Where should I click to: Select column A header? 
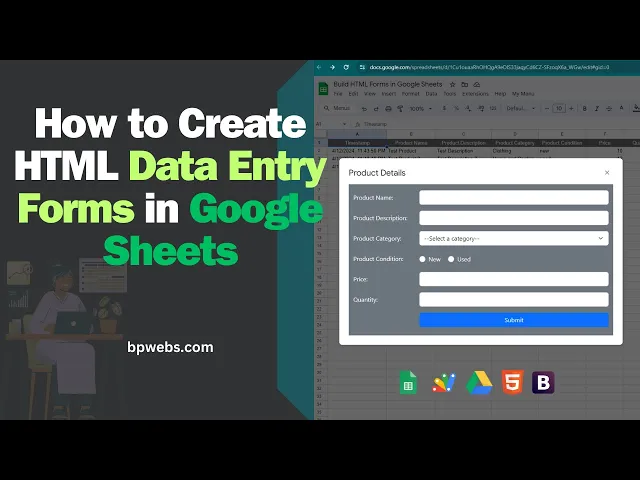[357, 134]
